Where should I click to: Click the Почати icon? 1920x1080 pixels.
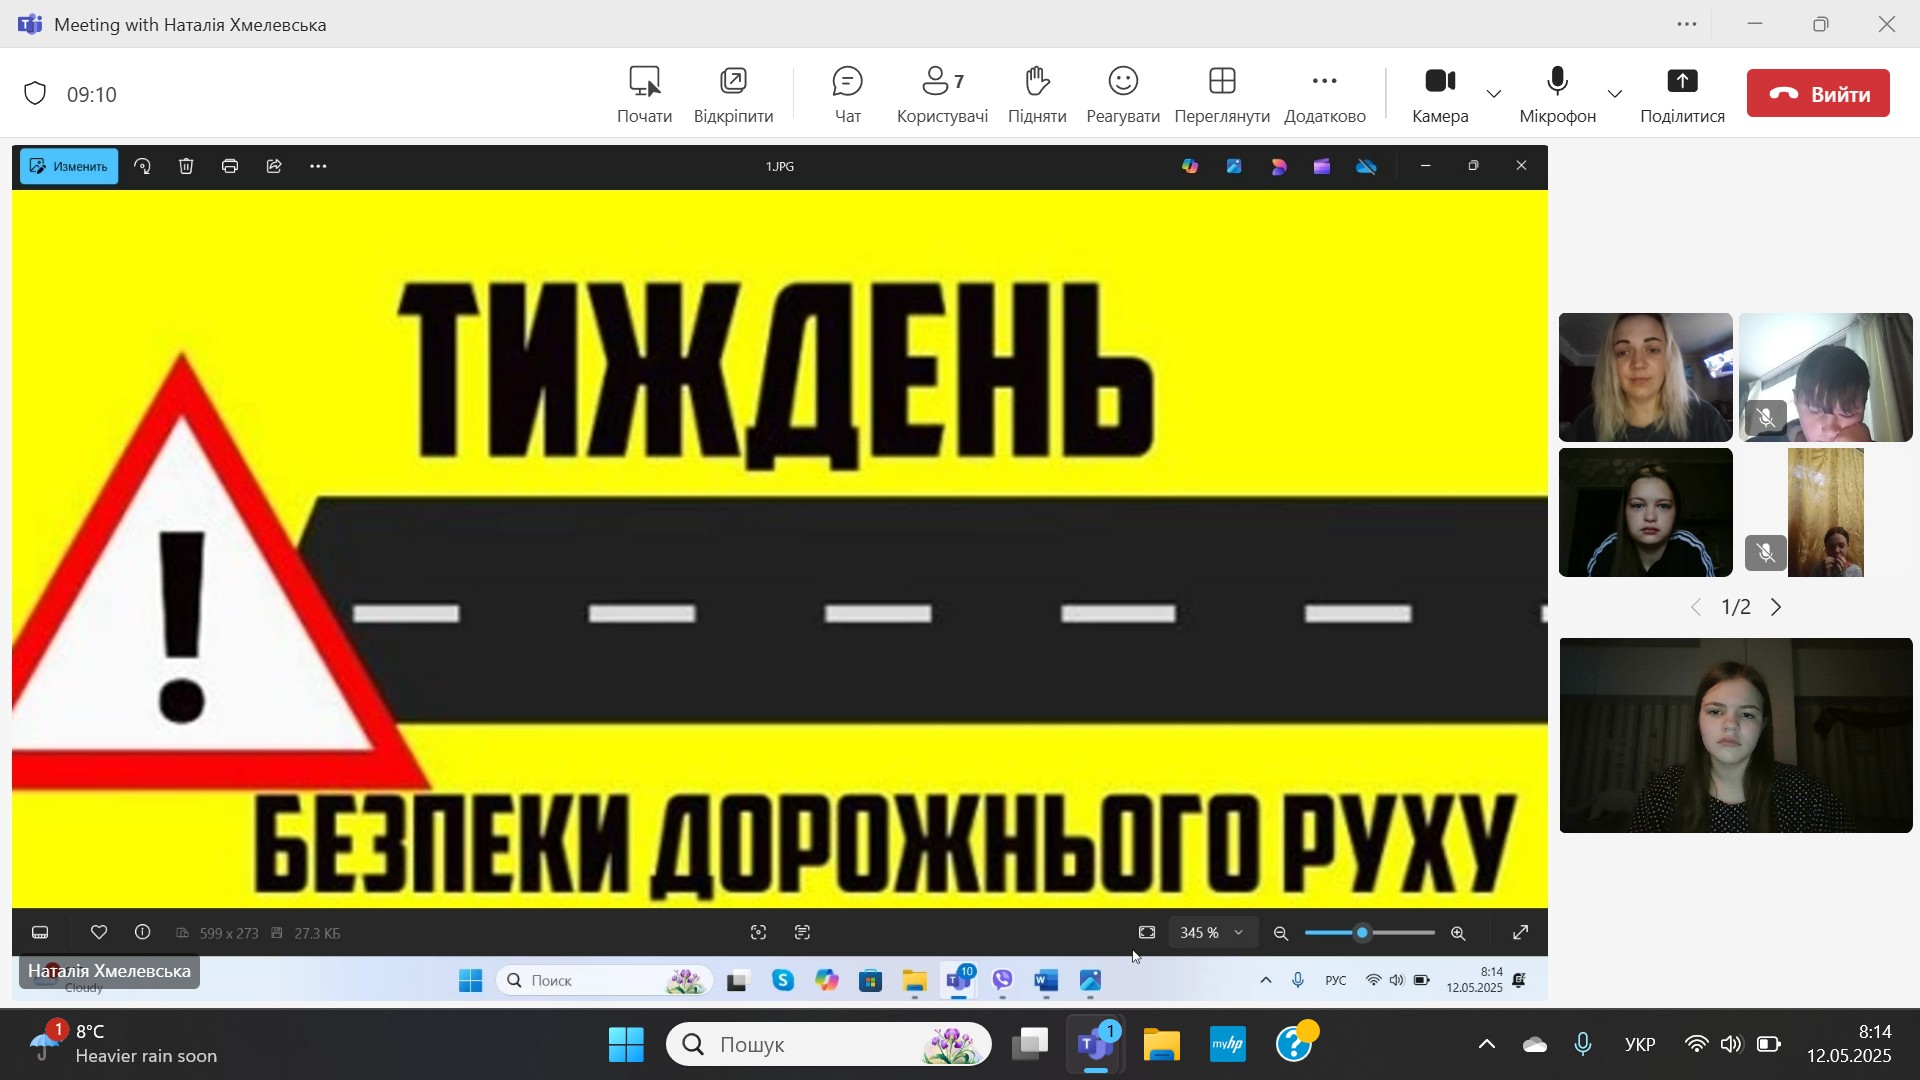[645, 82]
